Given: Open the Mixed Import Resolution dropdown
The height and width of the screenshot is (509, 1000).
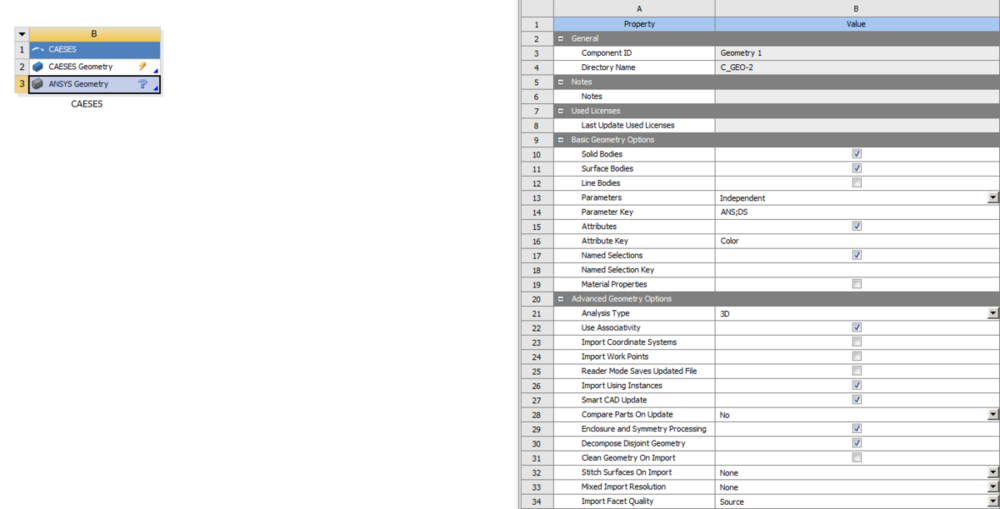Looking at the screenshot, I should [993, 487].
